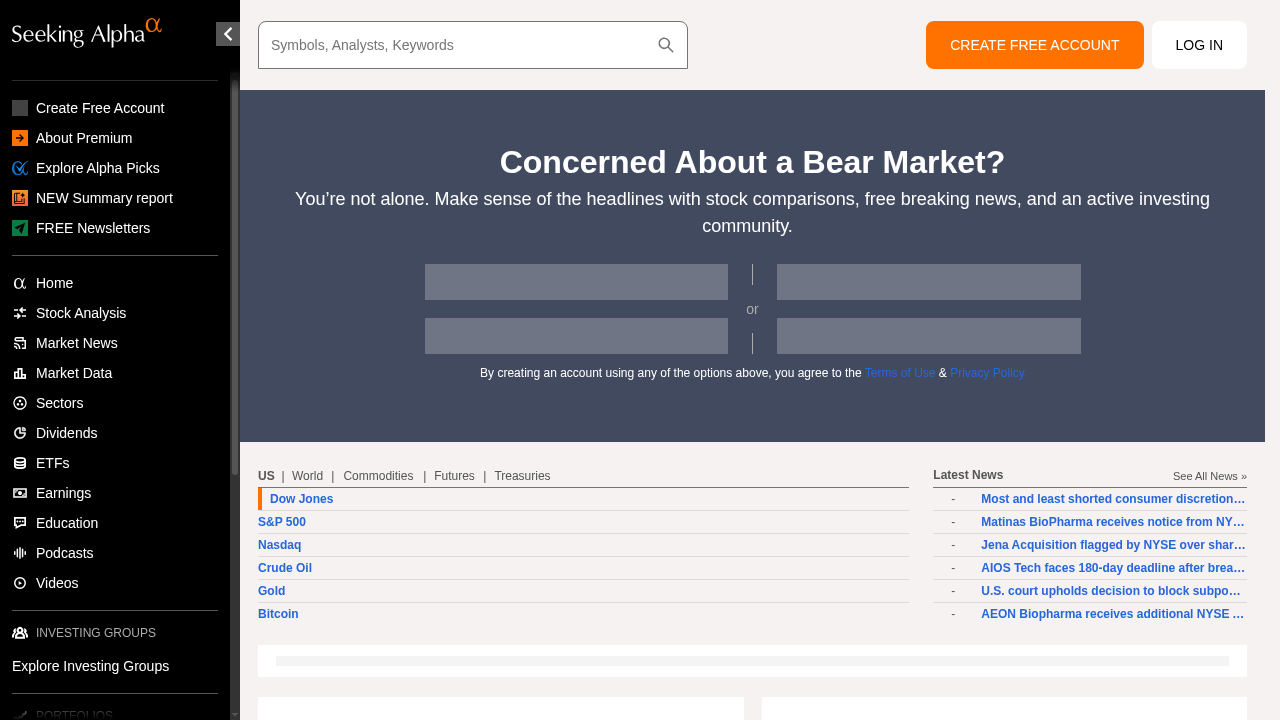Open the Podcasts icon in sidebar
Screen dimensions: 1280x720
(19, 553)
